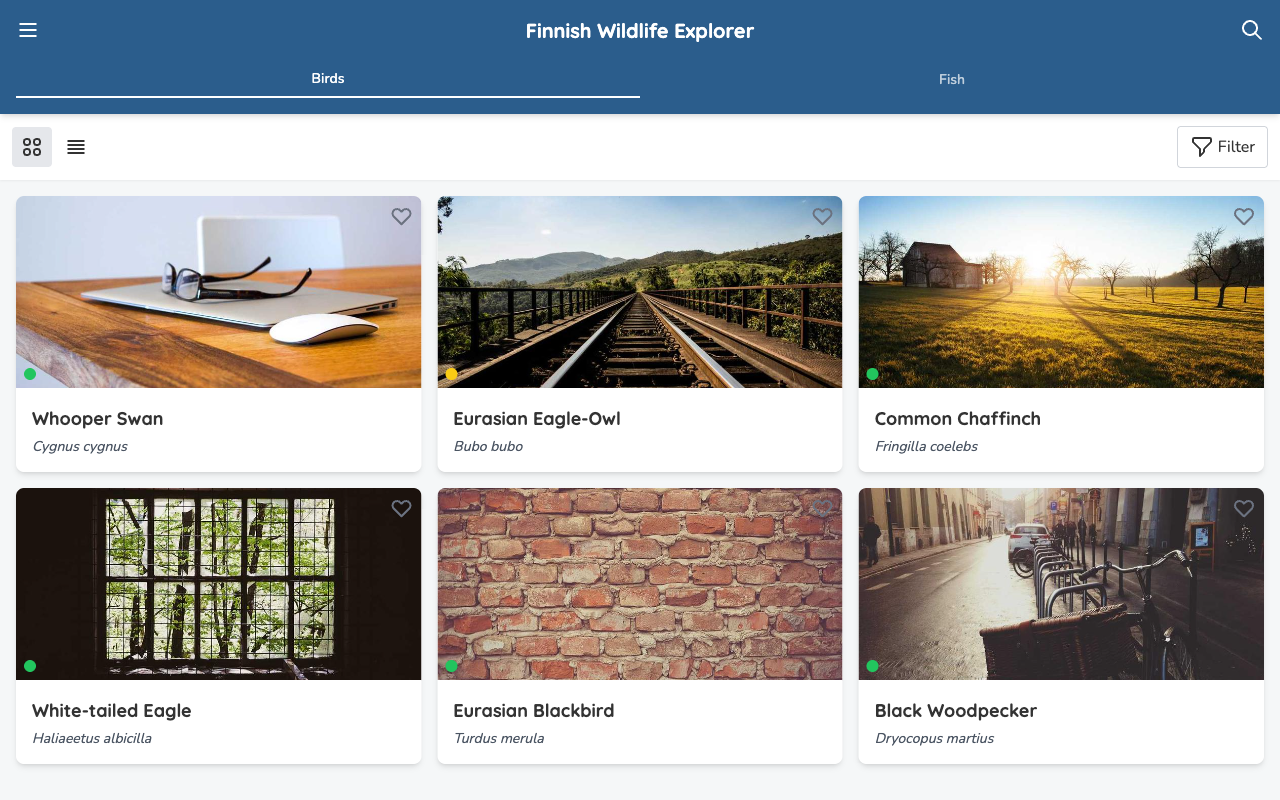Favorite the Eurasian Eagle-Owl card
The image size is (1280, 800).
pyautogui.click(x=822, y=216)
